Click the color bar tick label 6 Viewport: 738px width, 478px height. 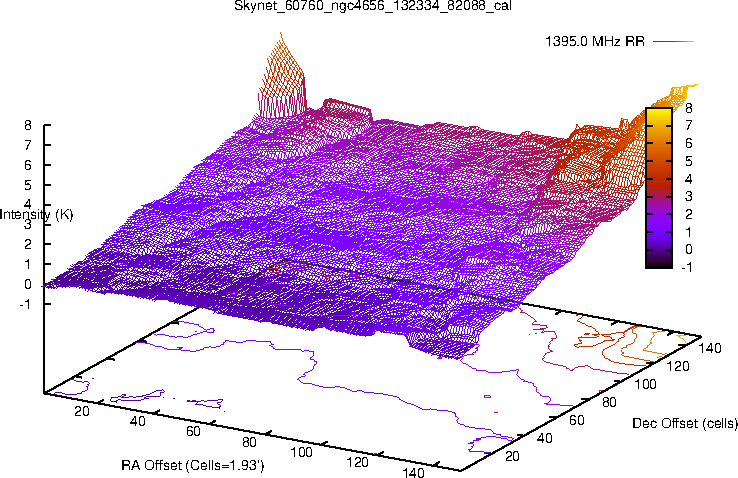point(689,143)
